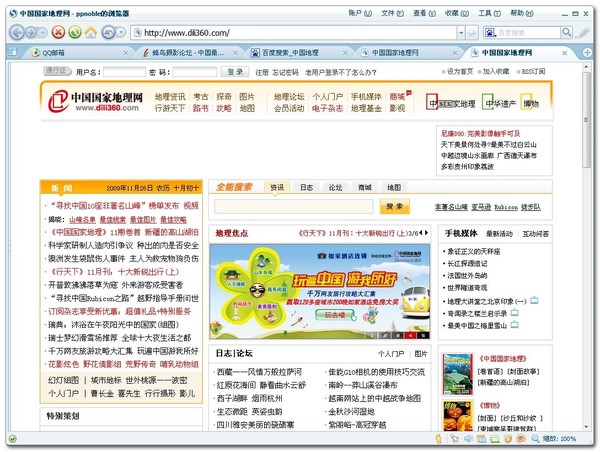The image size is (600, 452).
Task: Click the yellow figure icon in status bar
Action: tap(439, 439)
